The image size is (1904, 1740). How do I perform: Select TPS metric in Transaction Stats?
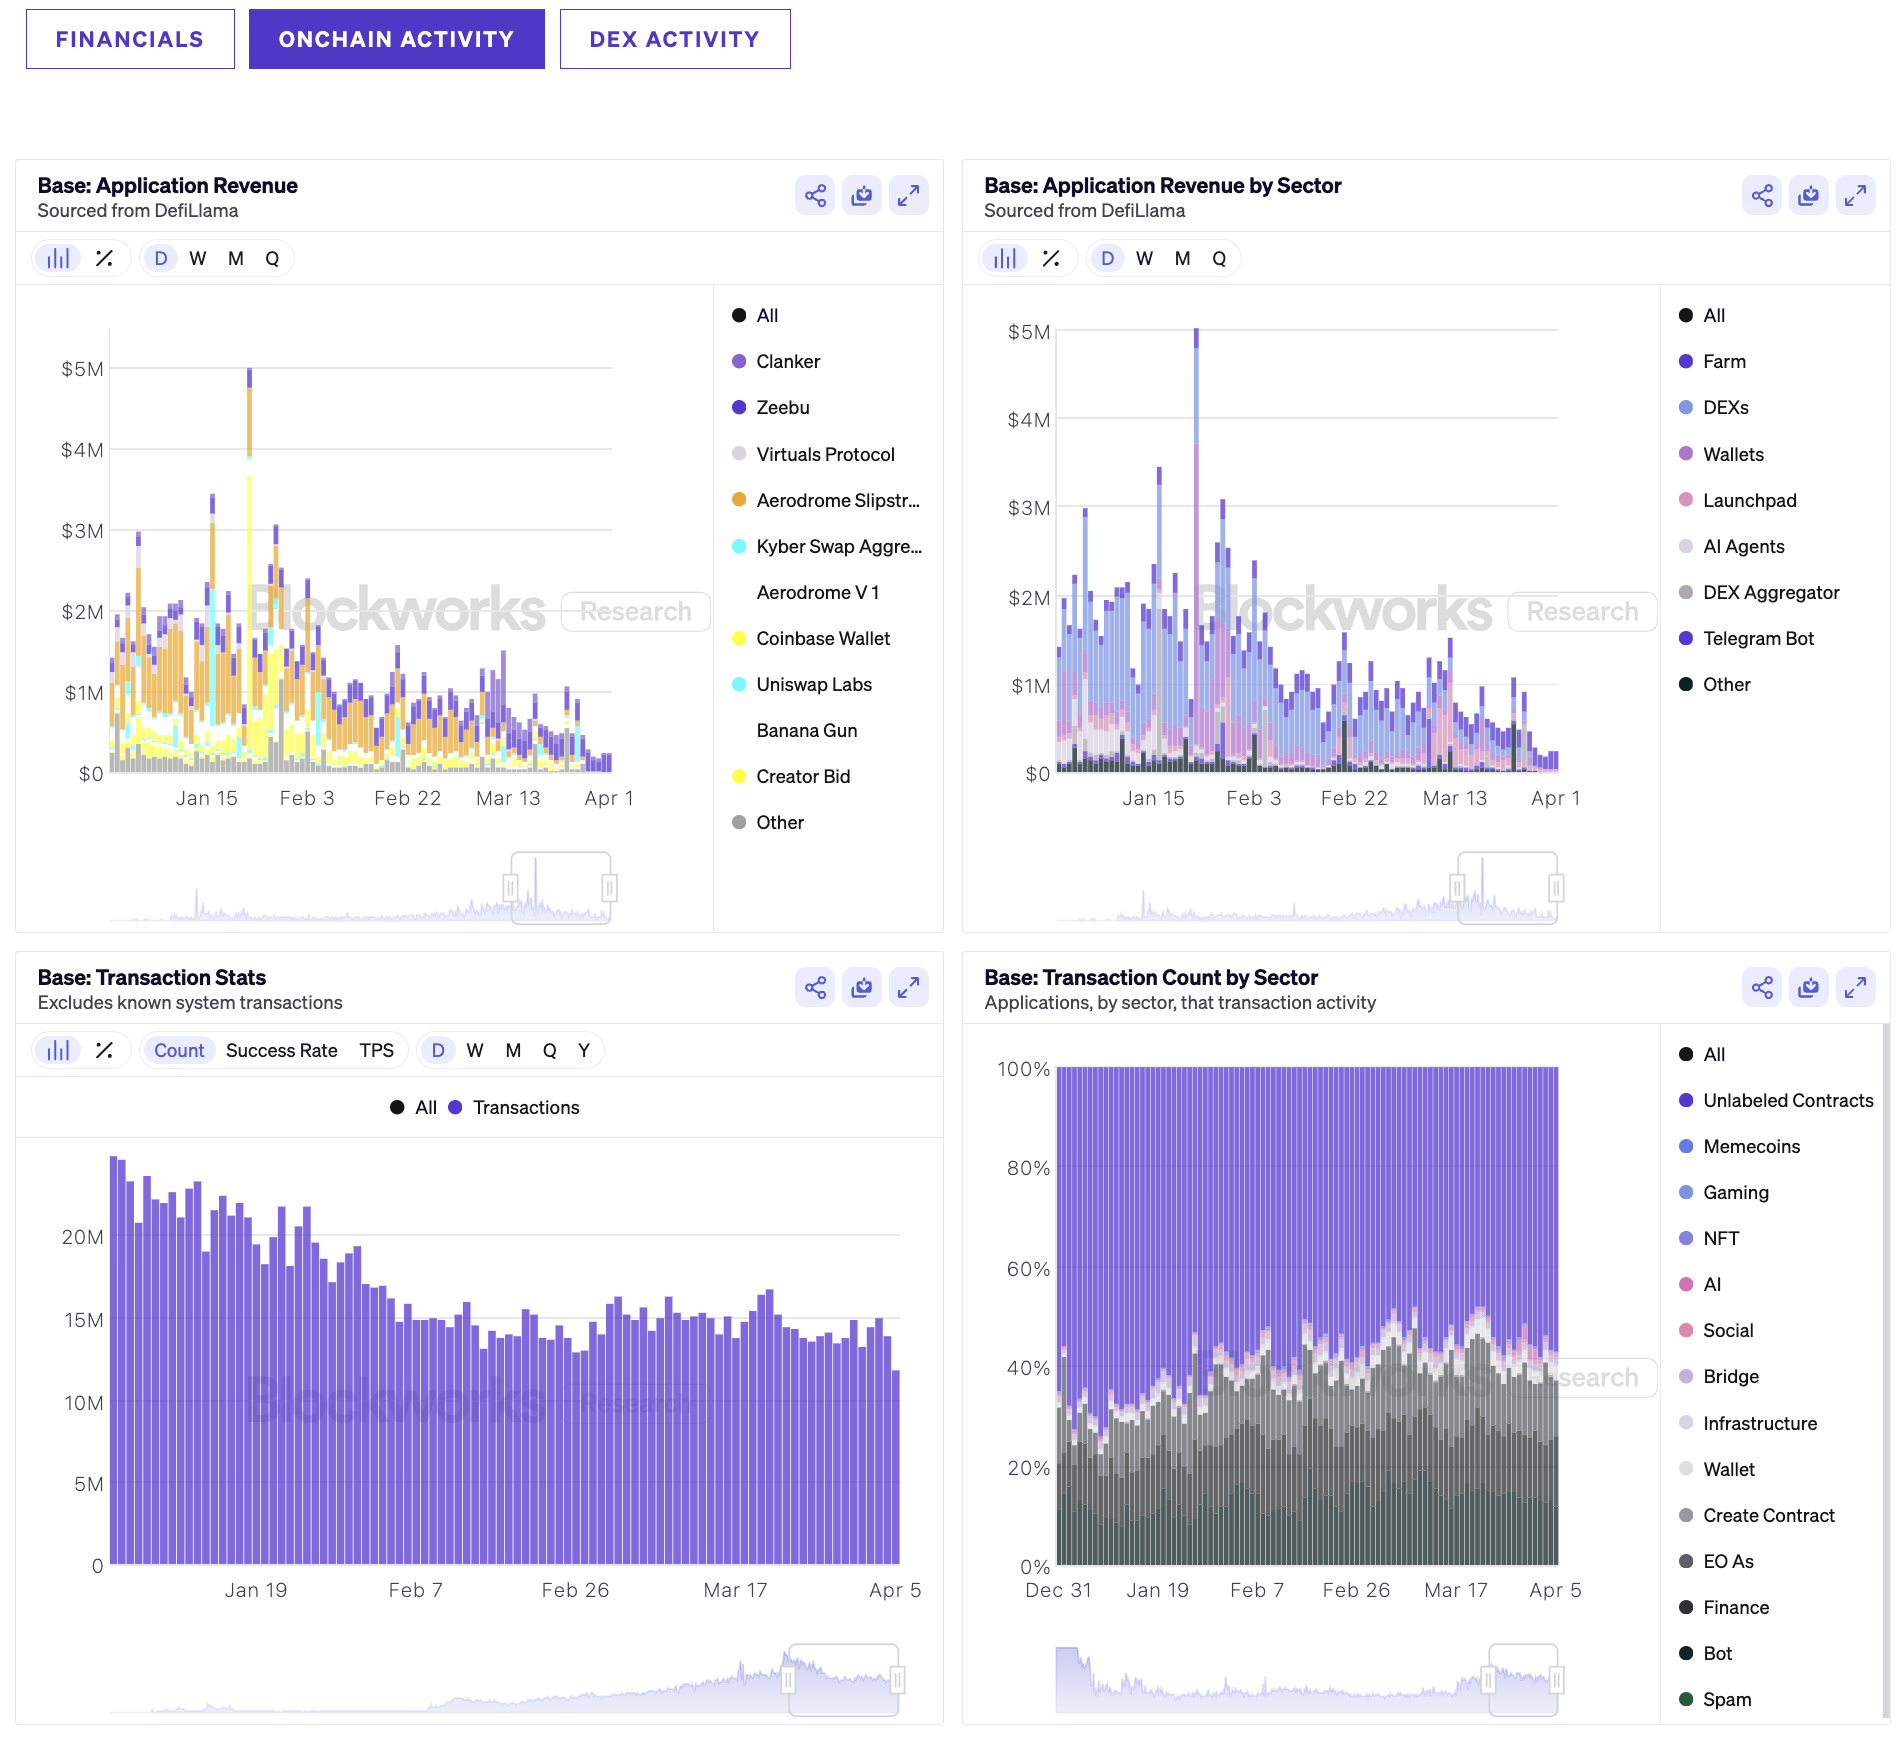tap(377, 1050)
